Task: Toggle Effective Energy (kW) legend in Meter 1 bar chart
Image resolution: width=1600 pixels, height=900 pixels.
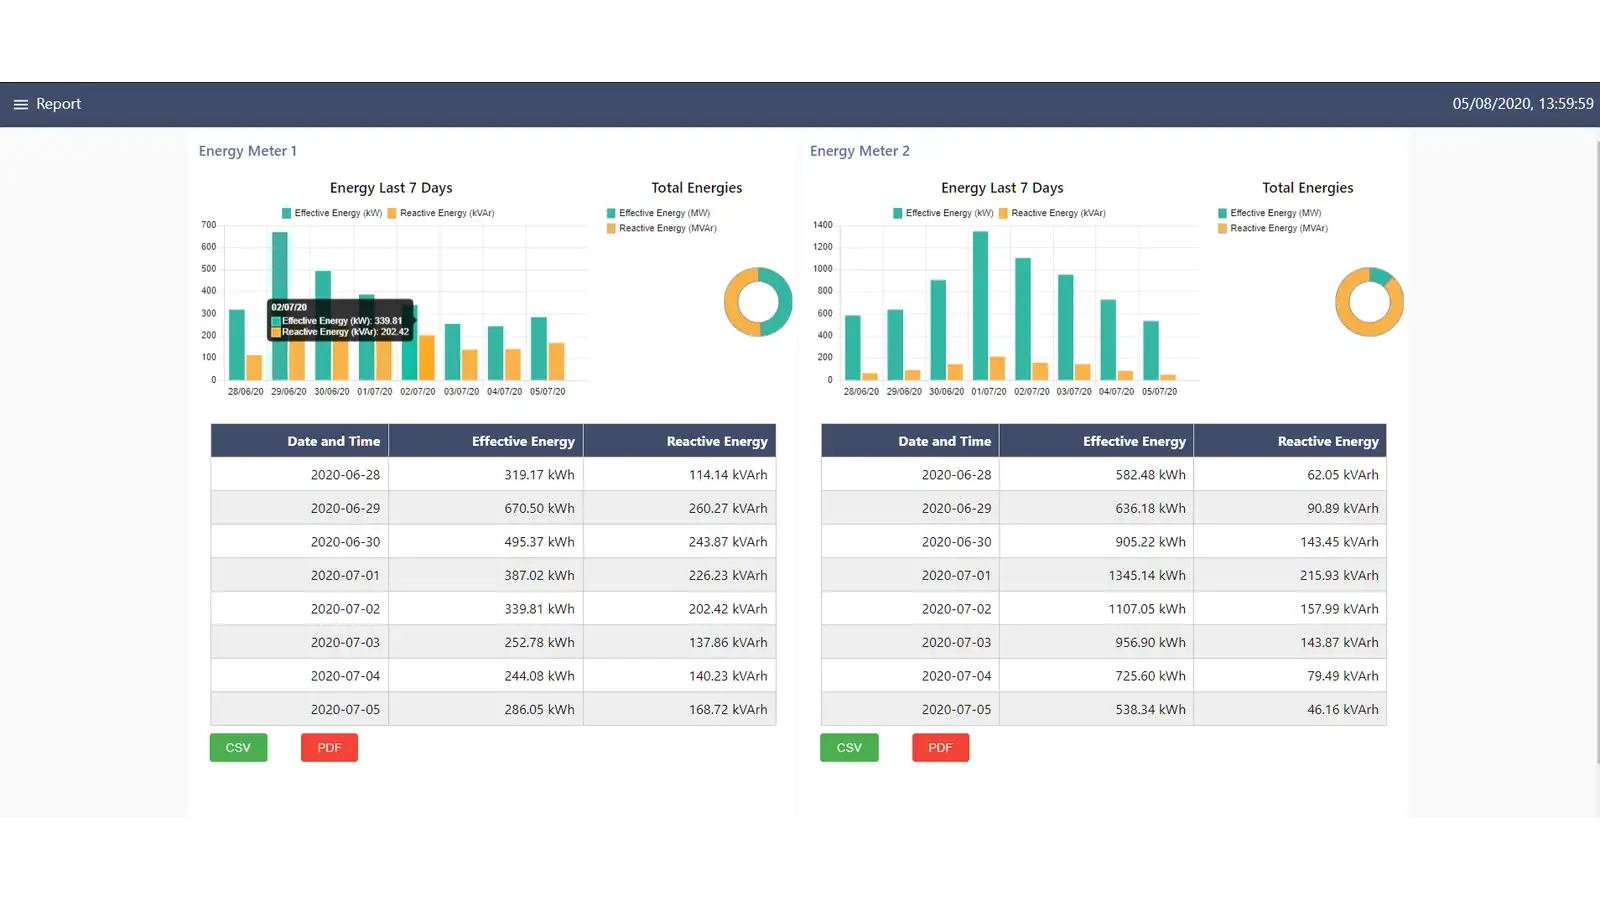Action: [332, 213]
